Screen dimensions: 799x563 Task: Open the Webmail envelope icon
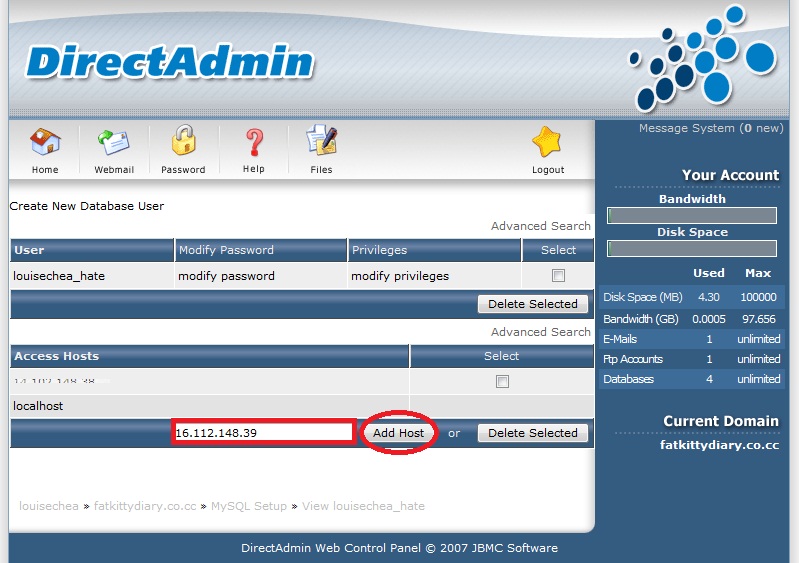pos(114,142)
